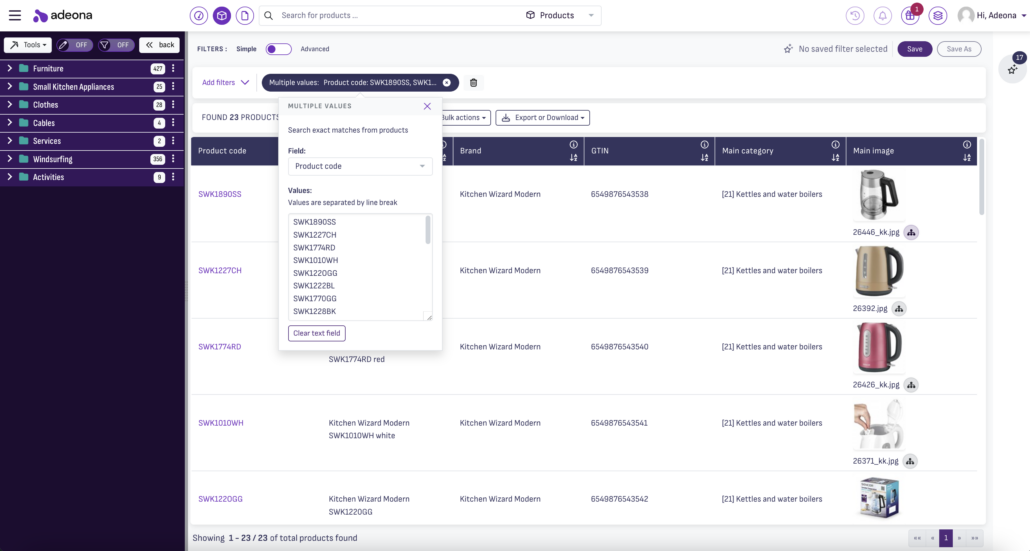Open the products cube icon
The image size is (1030, 551).
coord(221,15)
